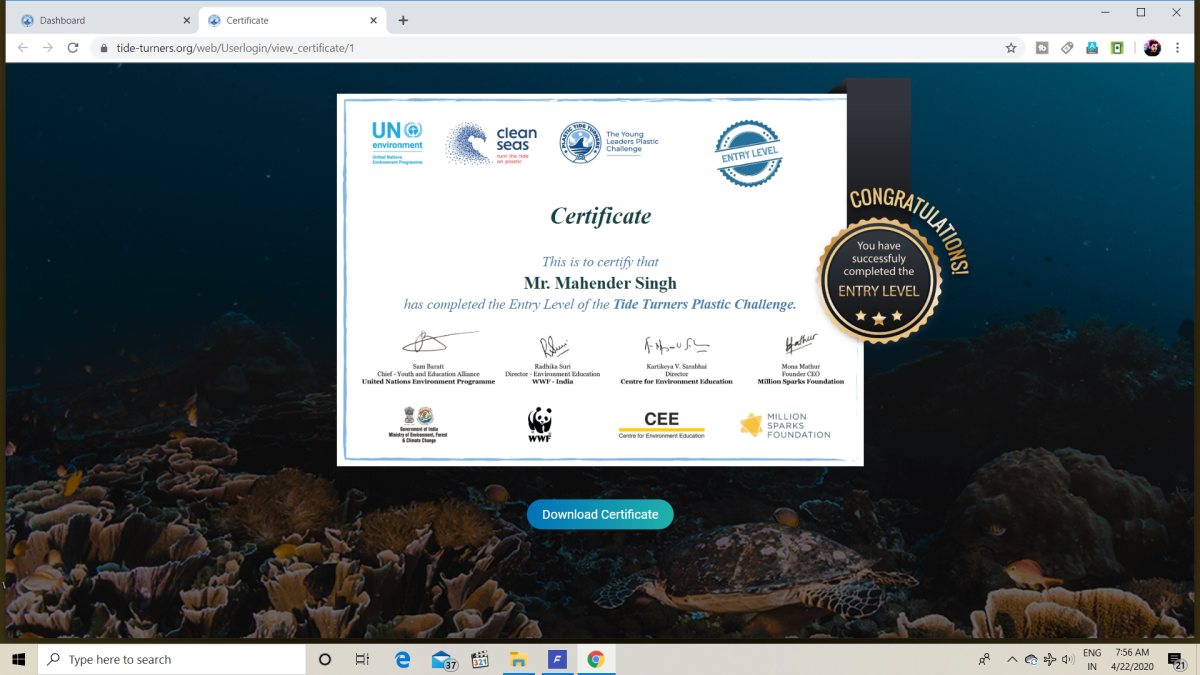Image resolution: width=1200 pixels, height=675 pixels.
Task: Open the Chrome profile avatar
Action: 1152,48
